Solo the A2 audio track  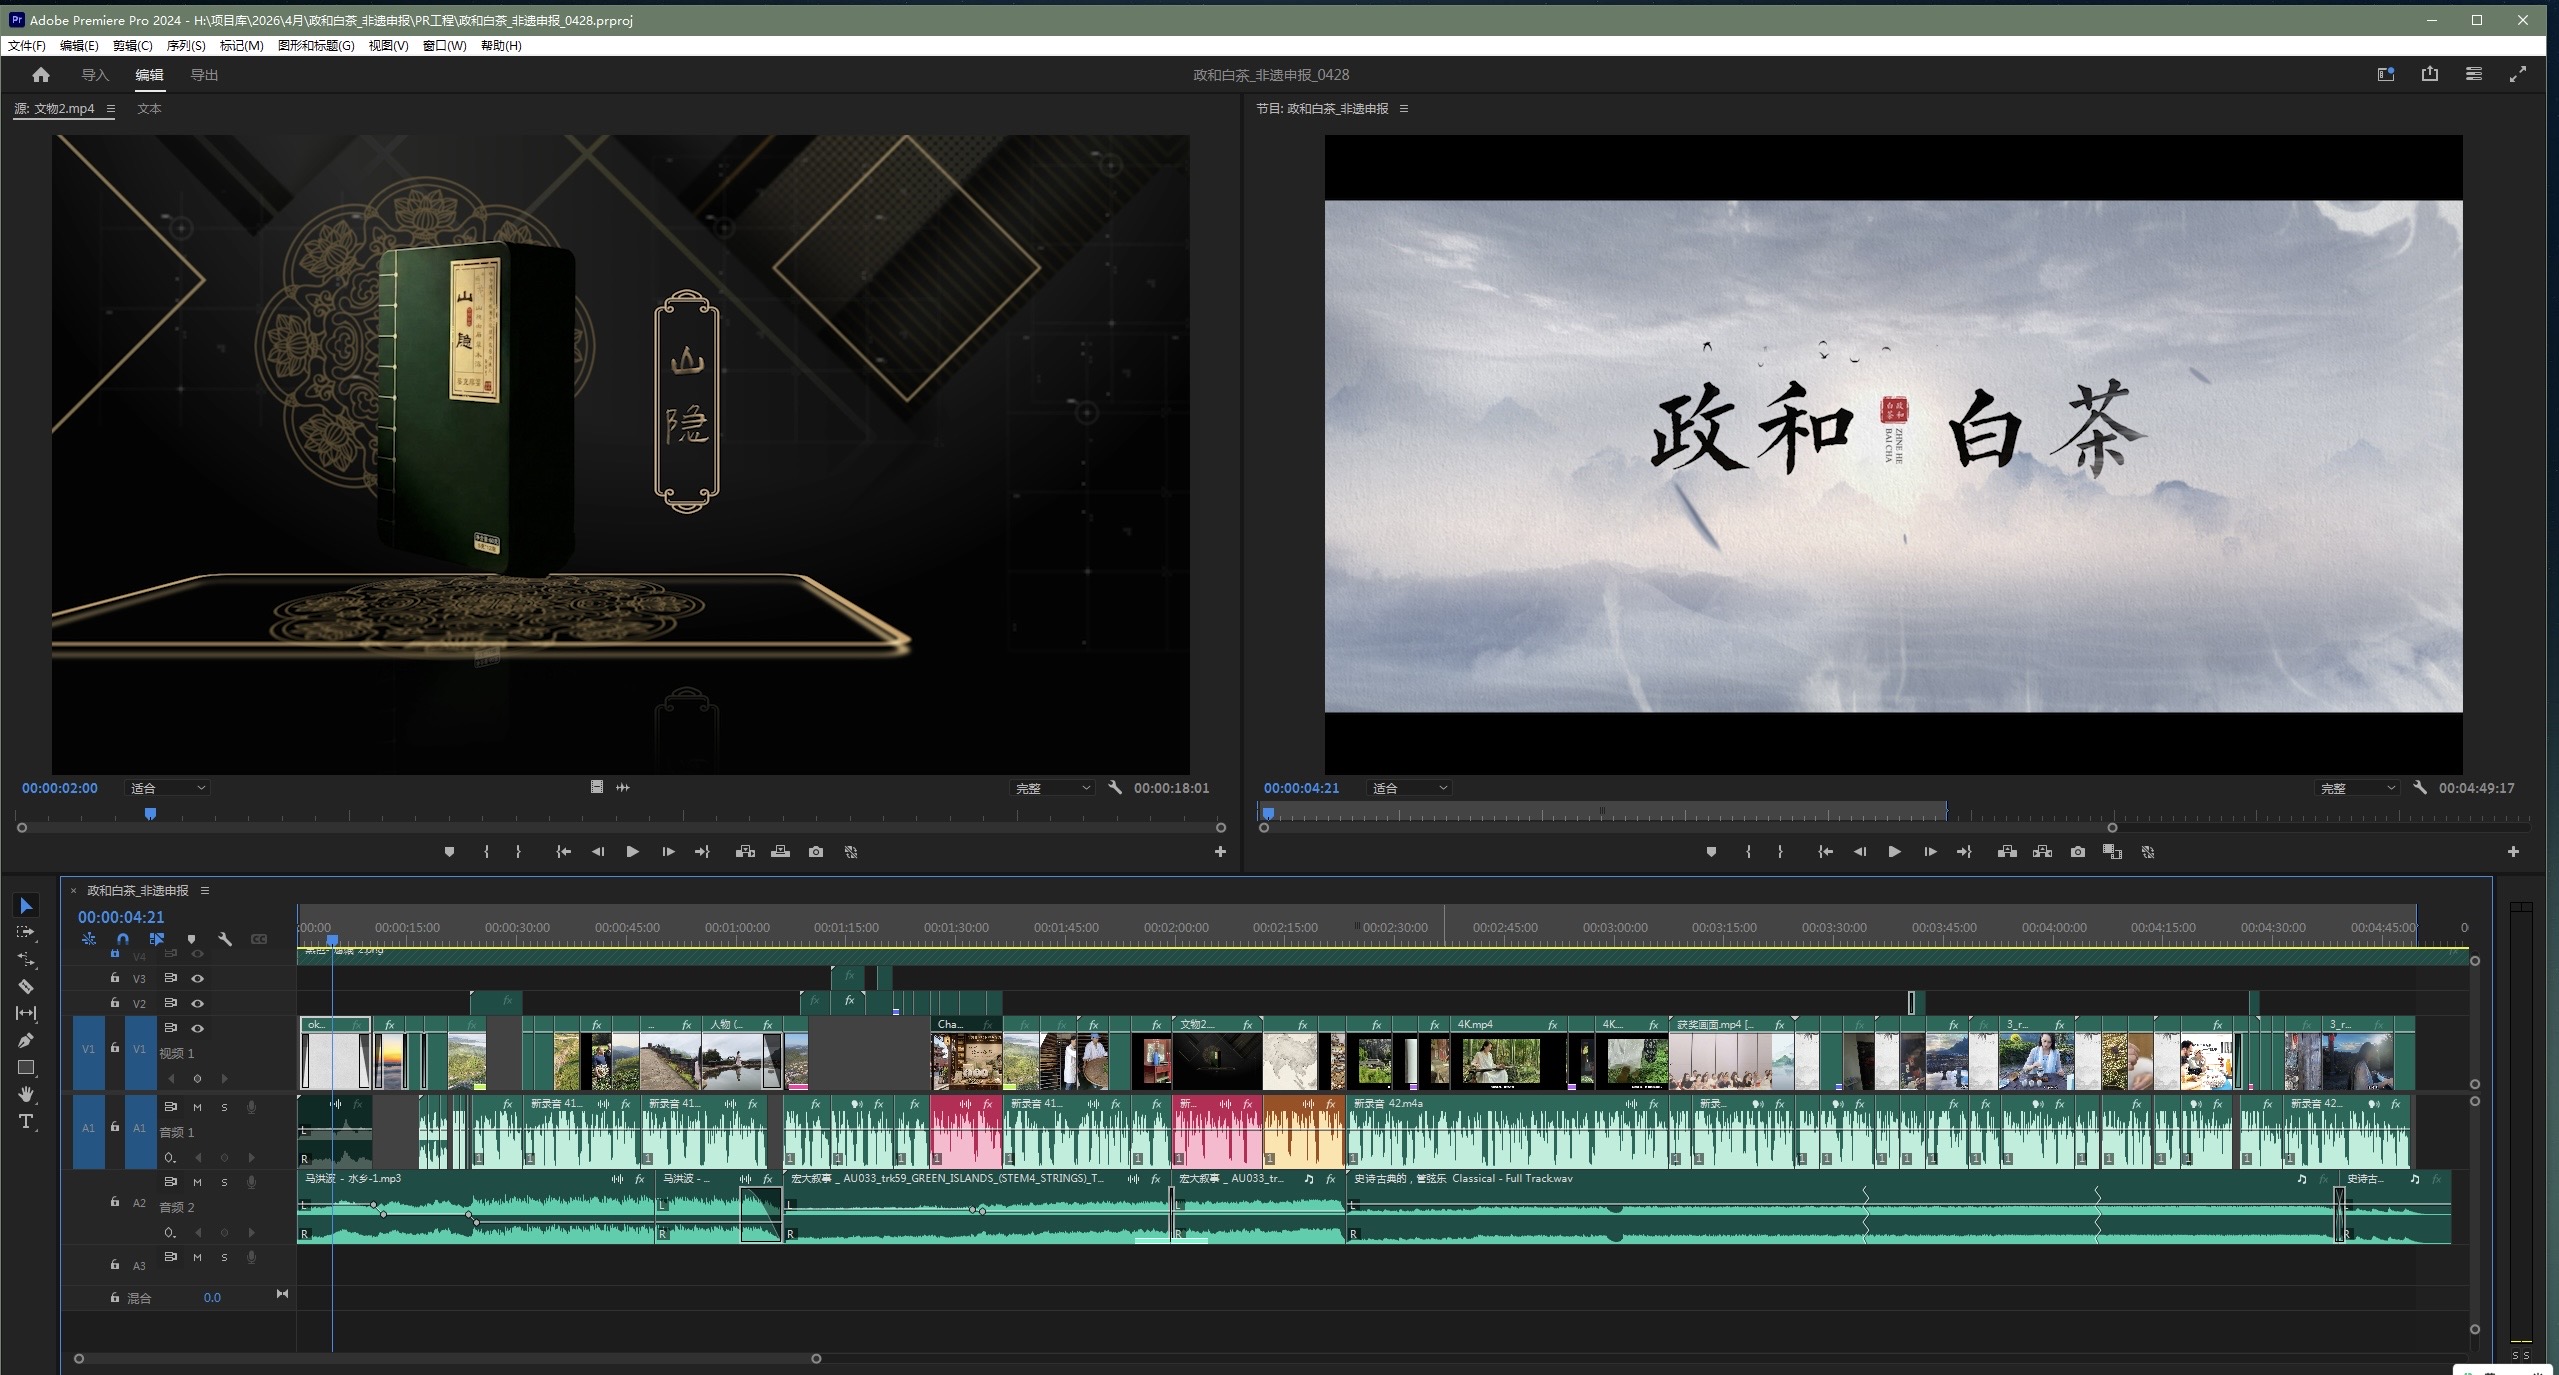coord(224,1182)
